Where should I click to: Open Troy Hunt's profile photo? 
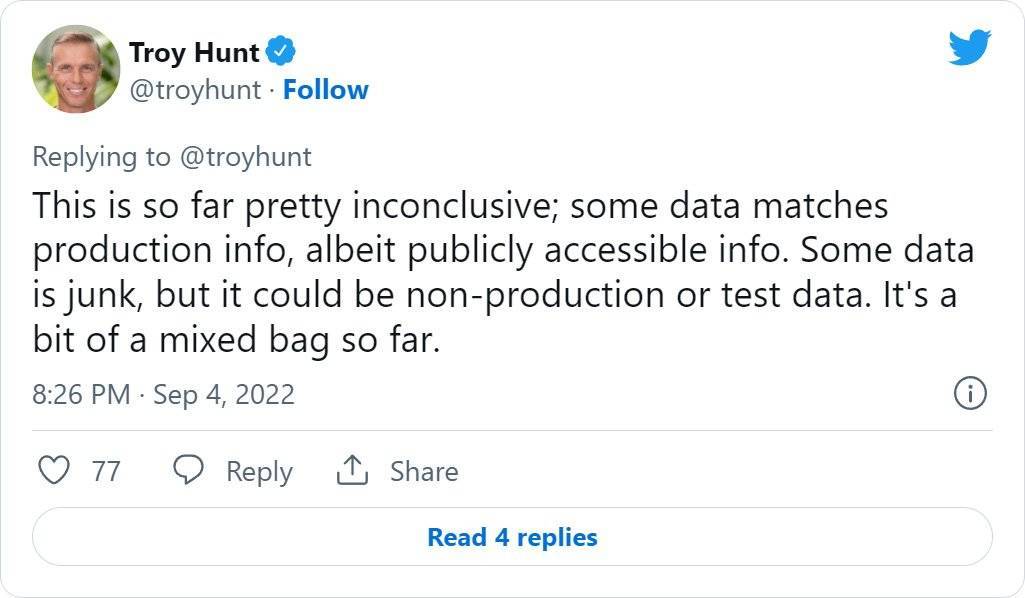(x=75, y=69)
